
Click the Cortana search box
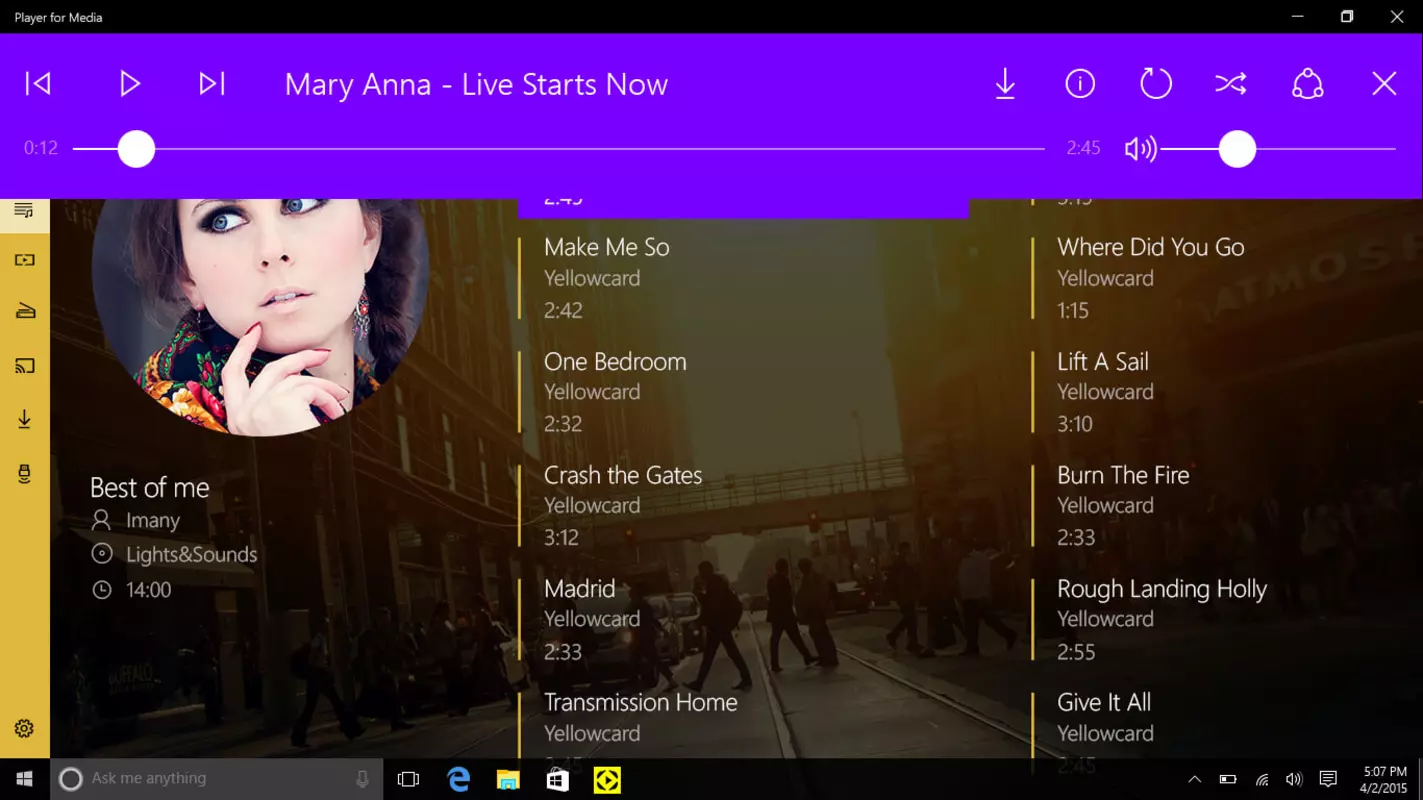pyautogui.click(x=217, y=779)
